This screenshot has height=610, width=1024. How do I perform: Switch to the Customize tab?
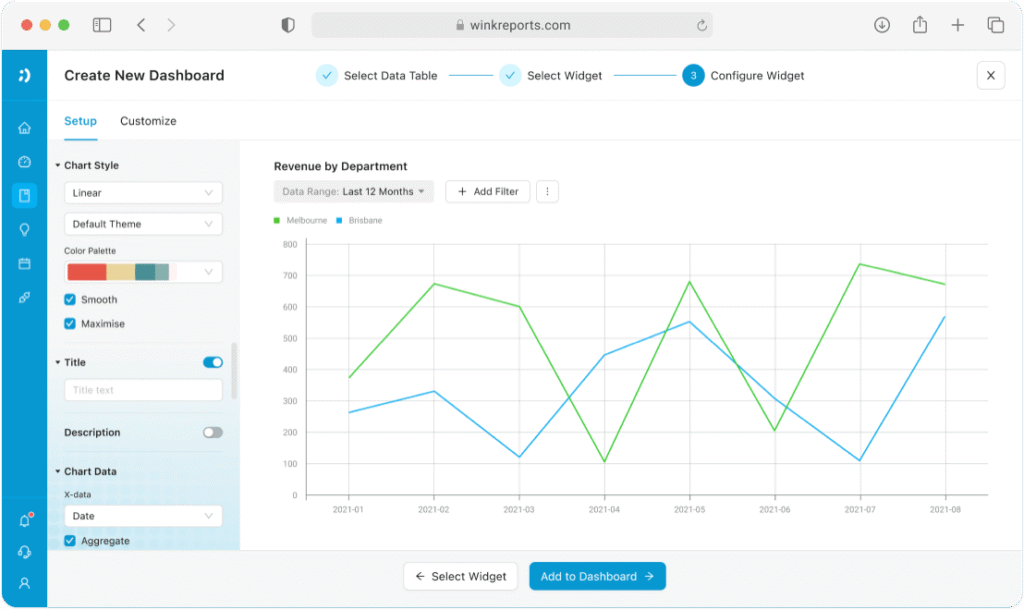pos(148,121)
